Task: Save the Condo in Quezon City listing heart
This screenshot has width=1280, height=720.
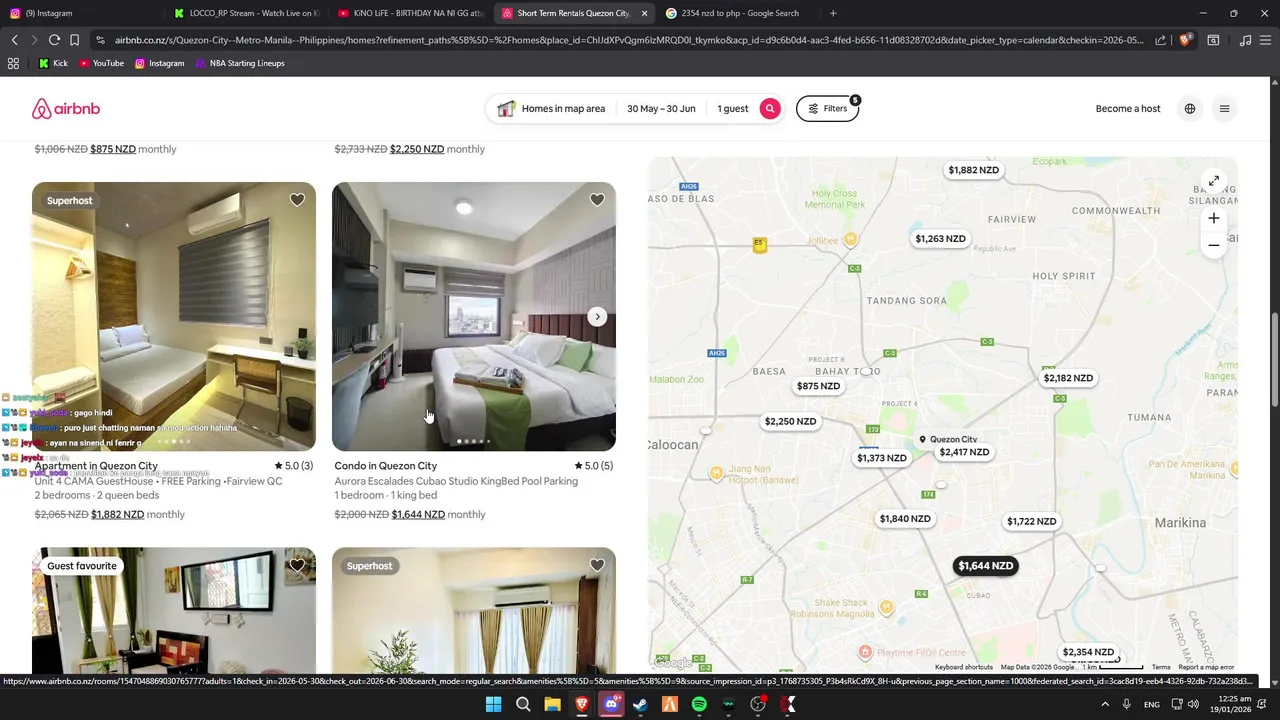Action: pos(597,200)
